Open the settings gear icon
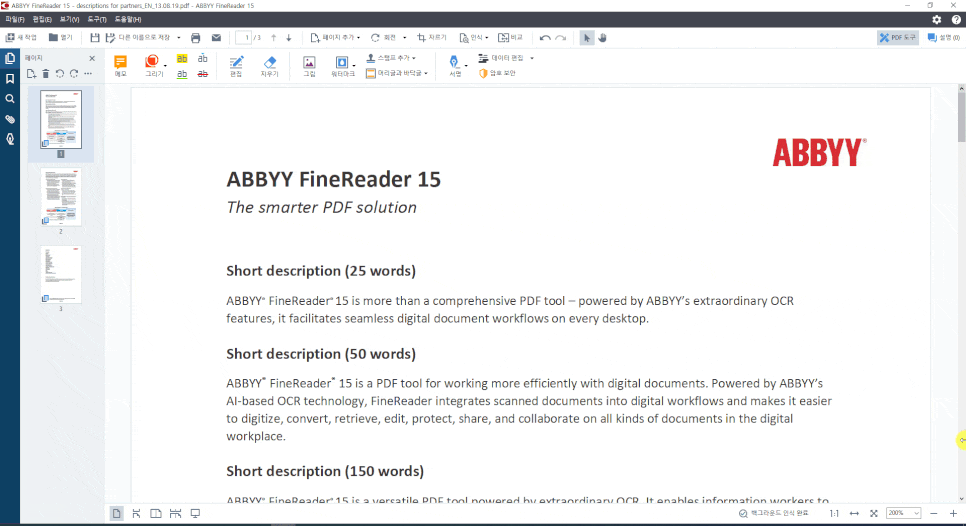Screen dimensions: 966x526 (936, 20)
